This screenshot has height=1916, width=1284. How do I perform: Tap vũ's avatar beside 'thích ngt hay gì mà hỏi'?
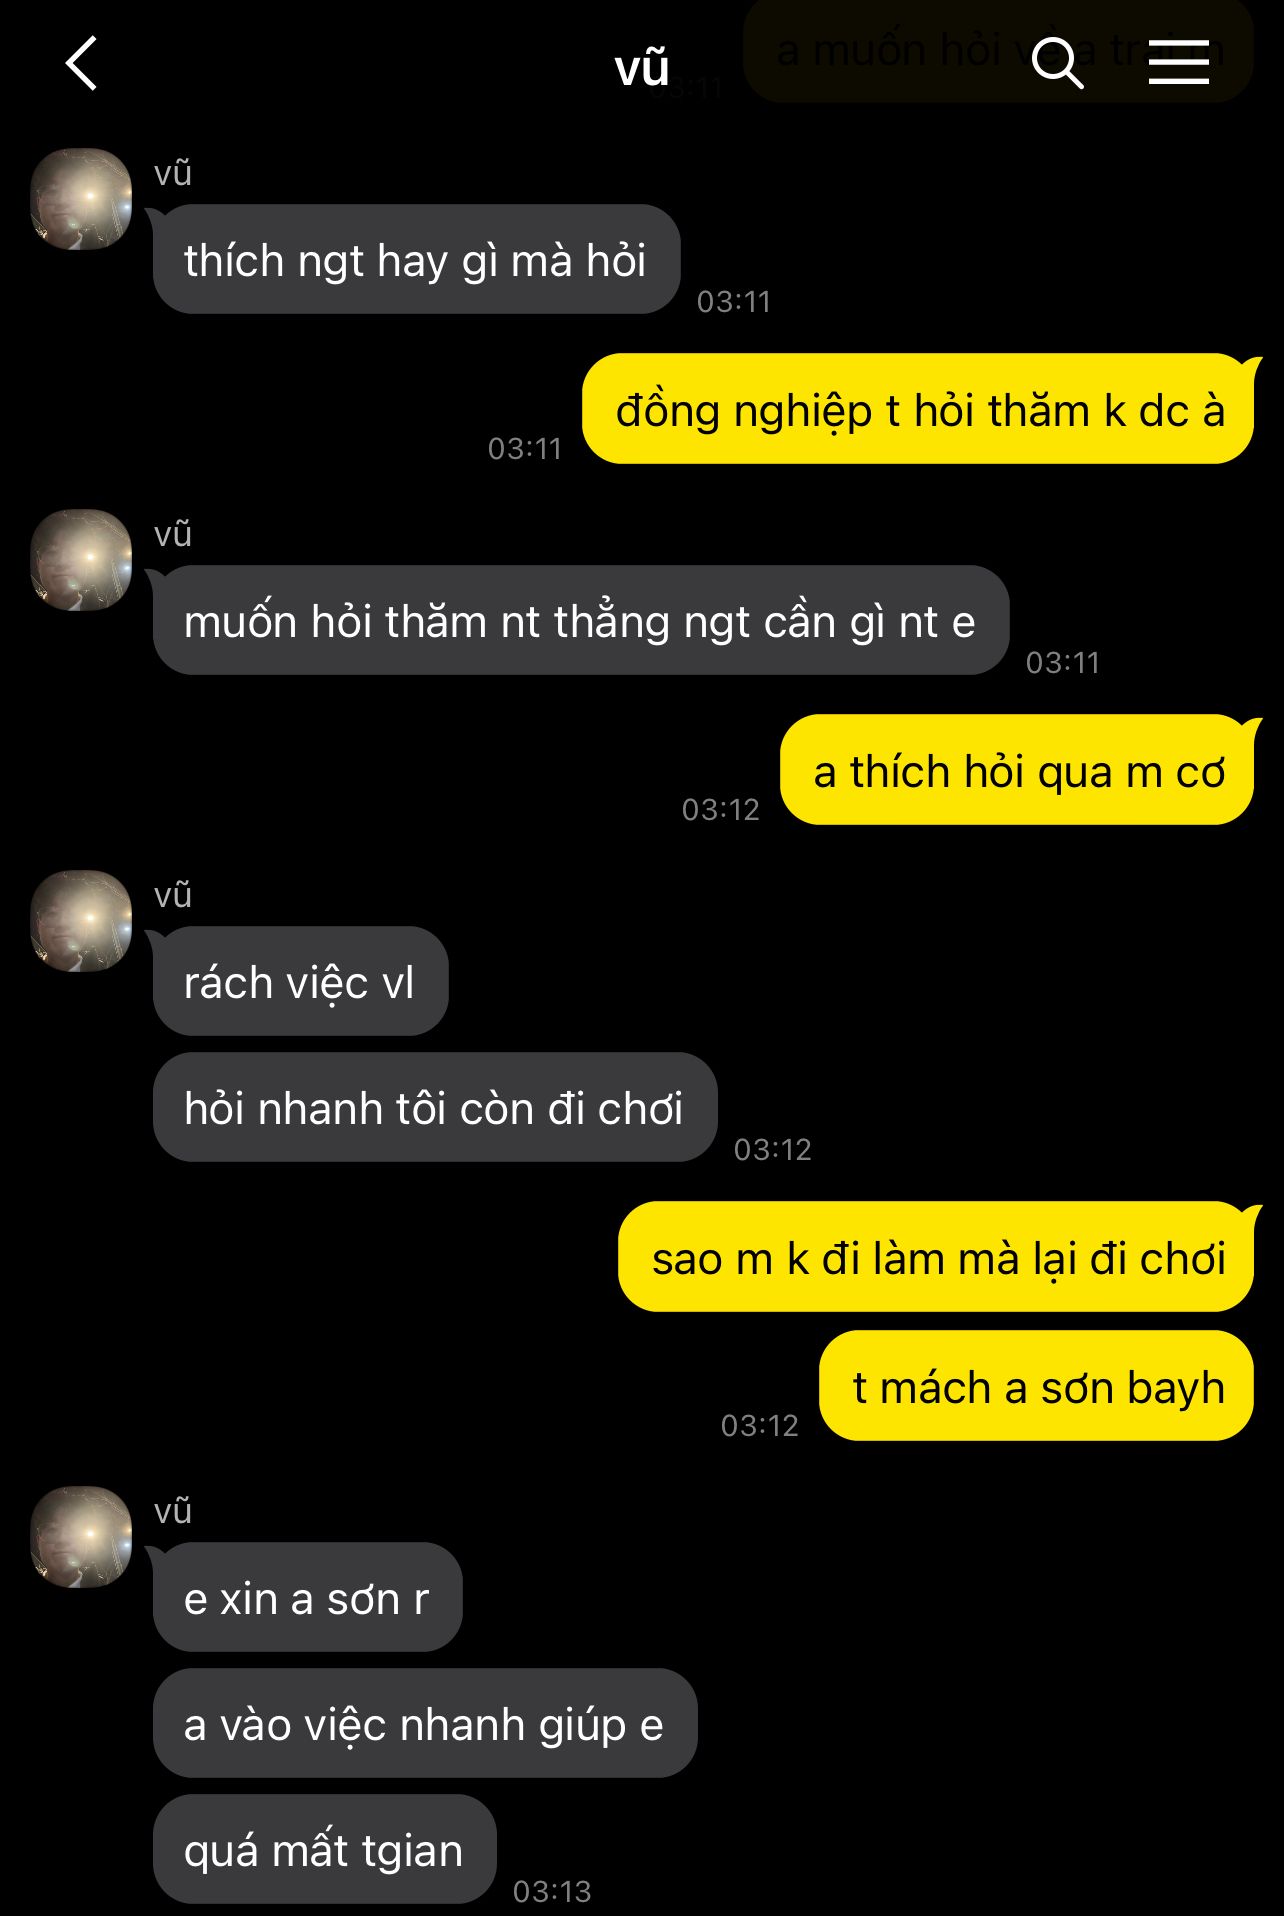pos(81,199)
